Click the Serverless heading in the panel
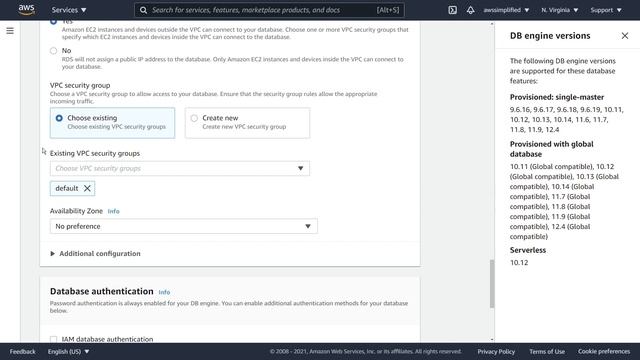The width and height of the screenshot is (640, 360). tap(527, 250)
